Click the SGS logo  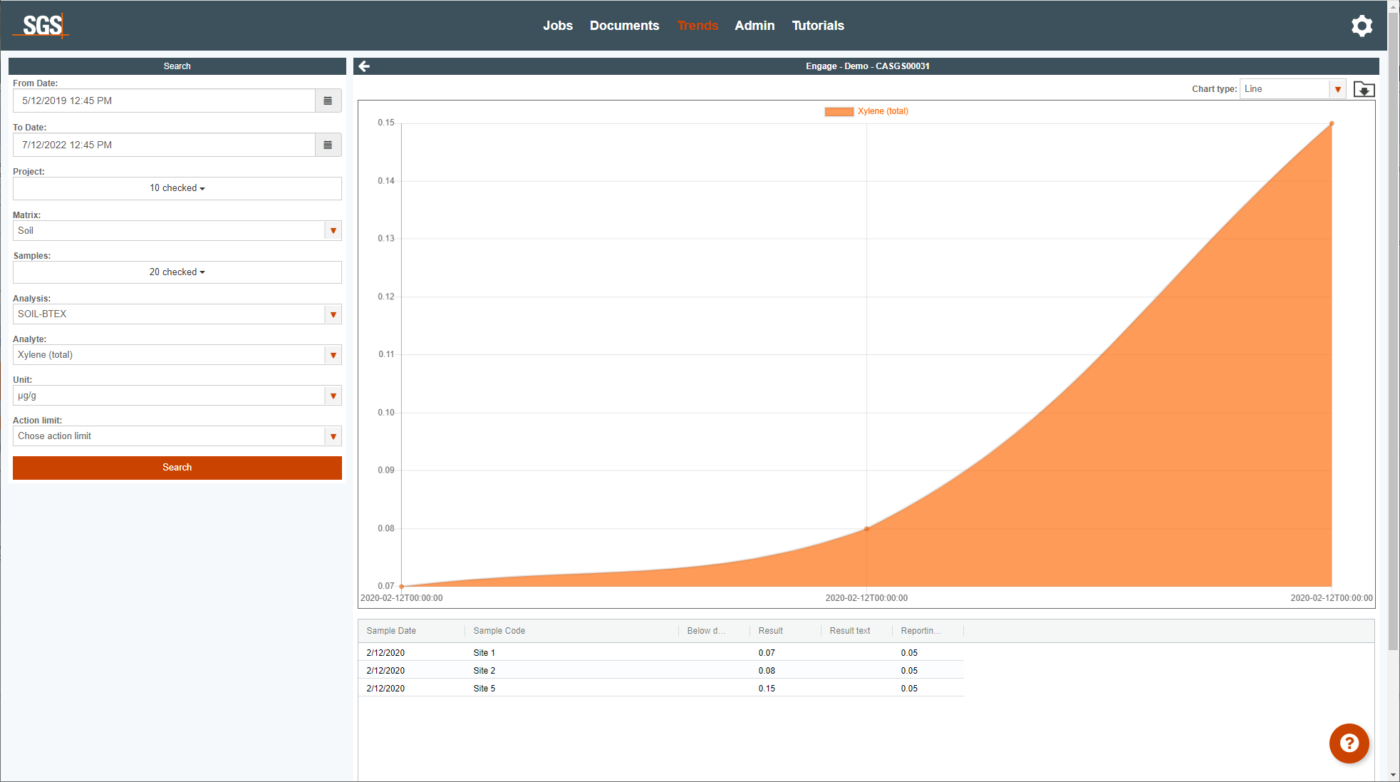40,26
